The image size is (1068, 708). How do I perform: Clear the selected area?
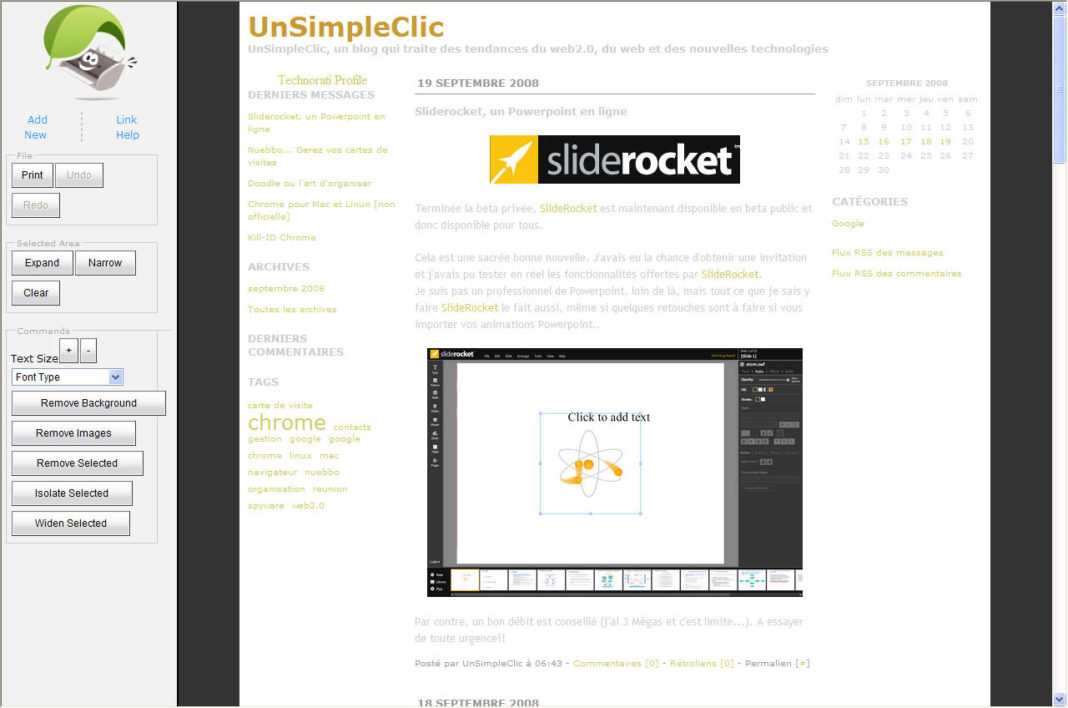coord(36,293)
